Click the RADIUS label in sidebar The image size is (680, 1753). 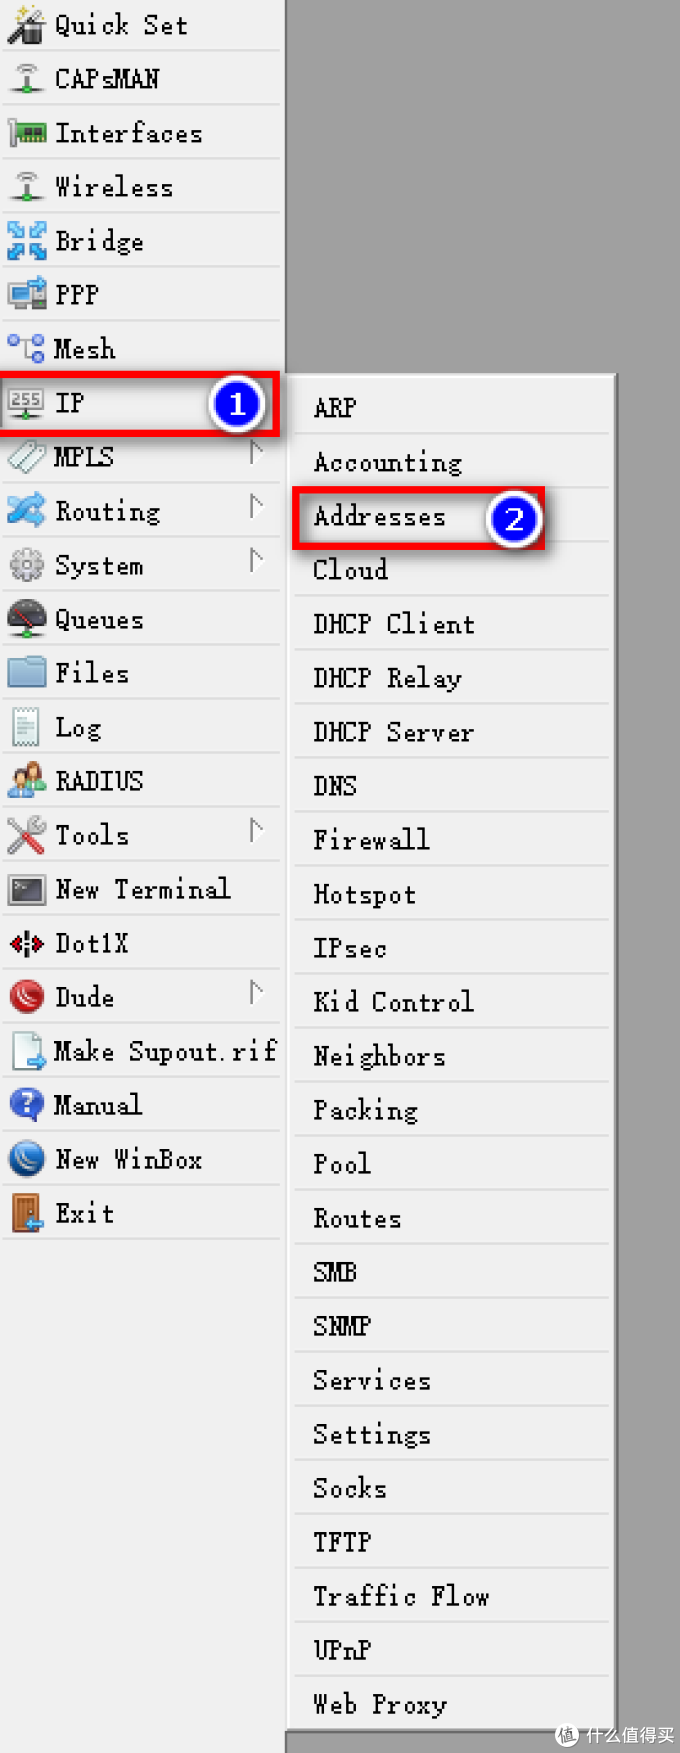[99, 781]
